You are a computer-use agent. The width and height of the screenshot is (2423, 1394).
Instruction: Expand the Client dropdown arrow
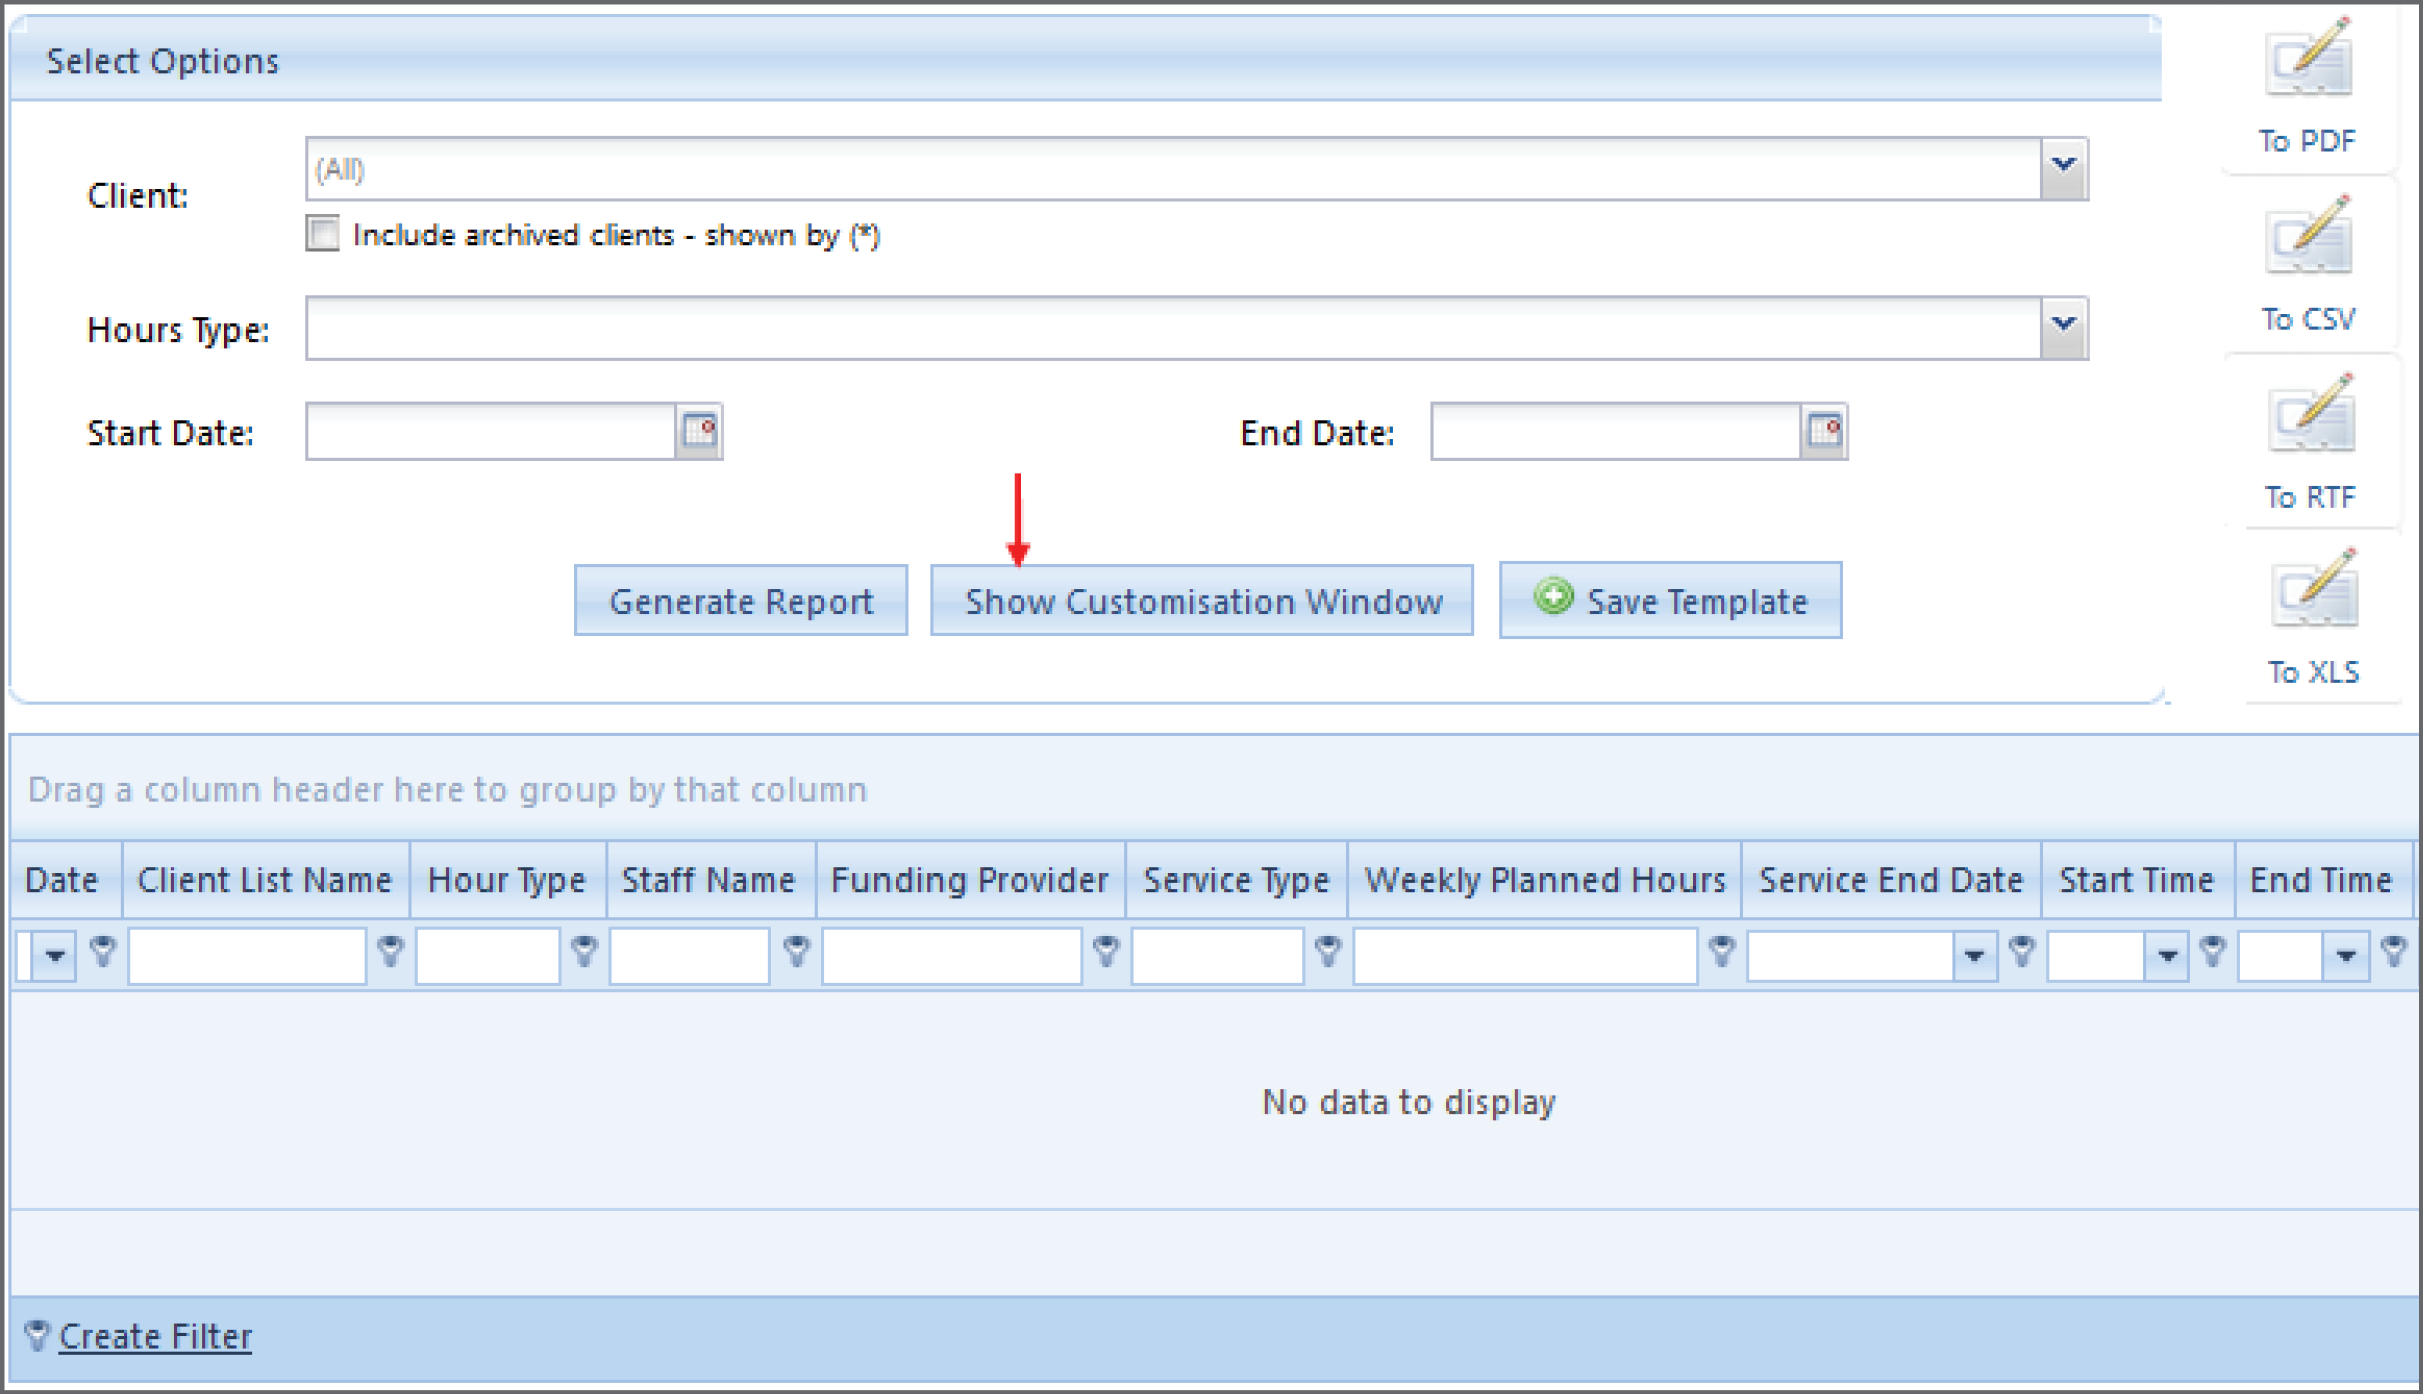click(x=2064, y=168)
